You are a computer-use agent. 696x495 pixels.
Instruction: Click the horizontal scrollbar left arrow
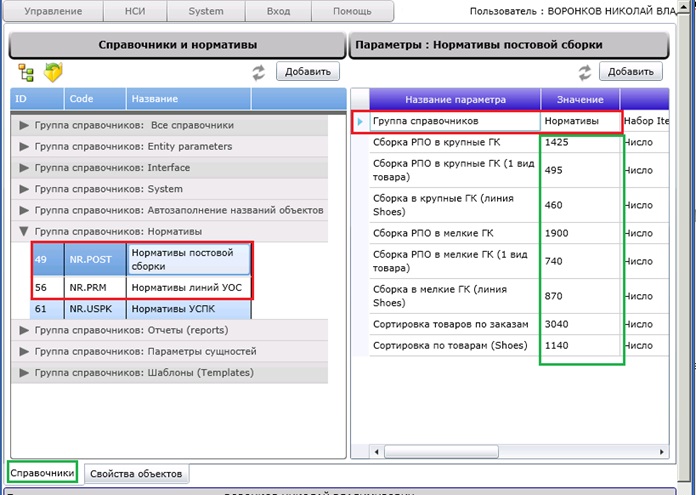pos(376,452)
